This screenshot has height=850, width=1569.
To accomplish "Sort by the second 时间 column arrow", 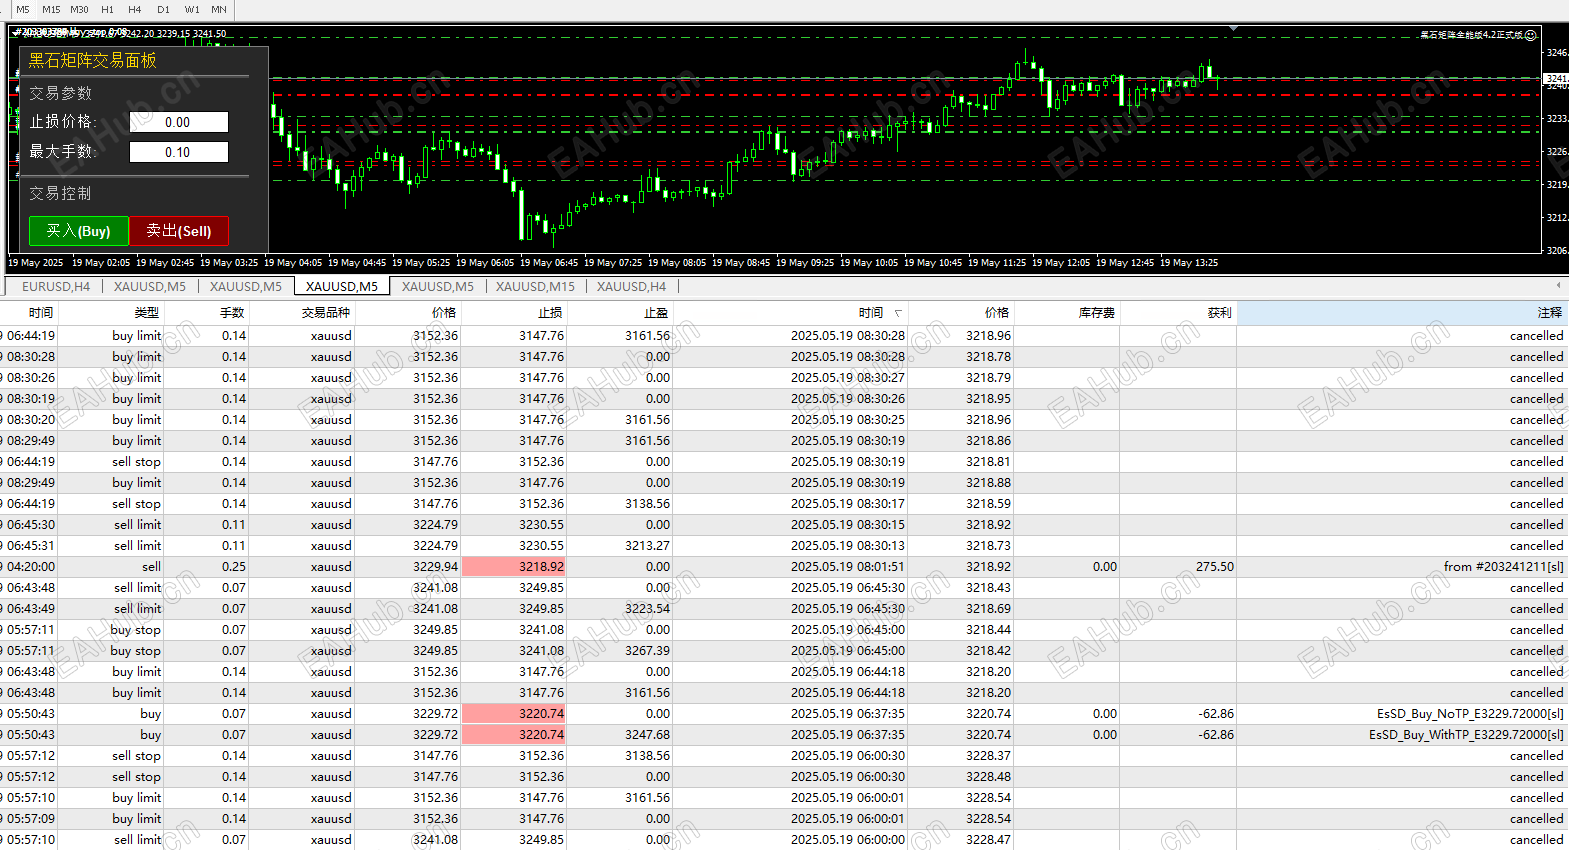I will click(898, 313).
